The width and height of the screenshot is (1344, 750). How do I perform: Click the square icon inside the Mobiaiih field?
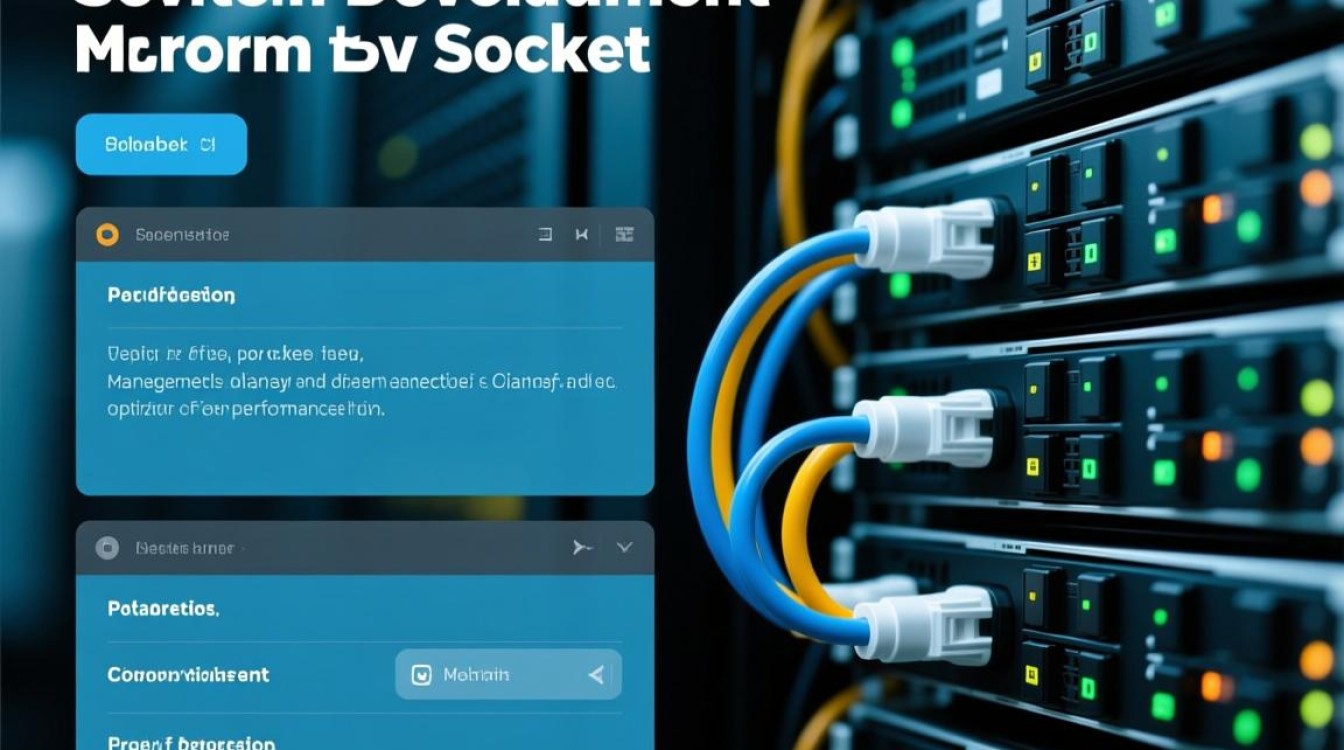pos(421,675)
